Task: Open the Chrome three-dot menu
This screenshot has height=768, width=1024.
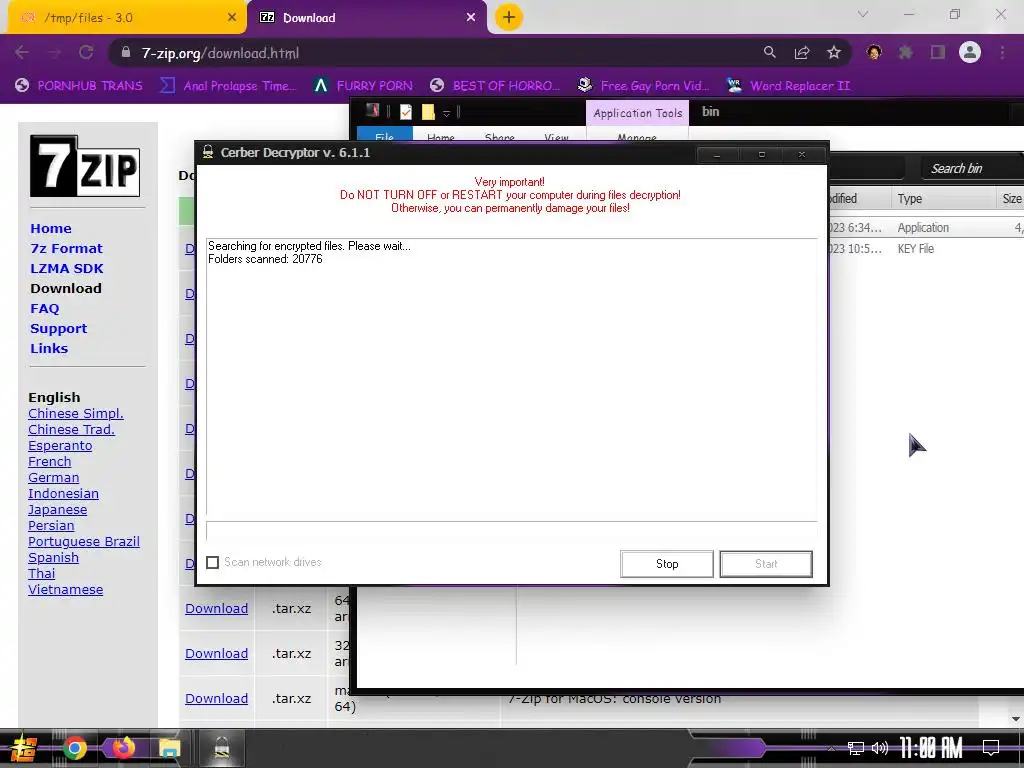Action: pyautogui.click(x=1002, y=52)
